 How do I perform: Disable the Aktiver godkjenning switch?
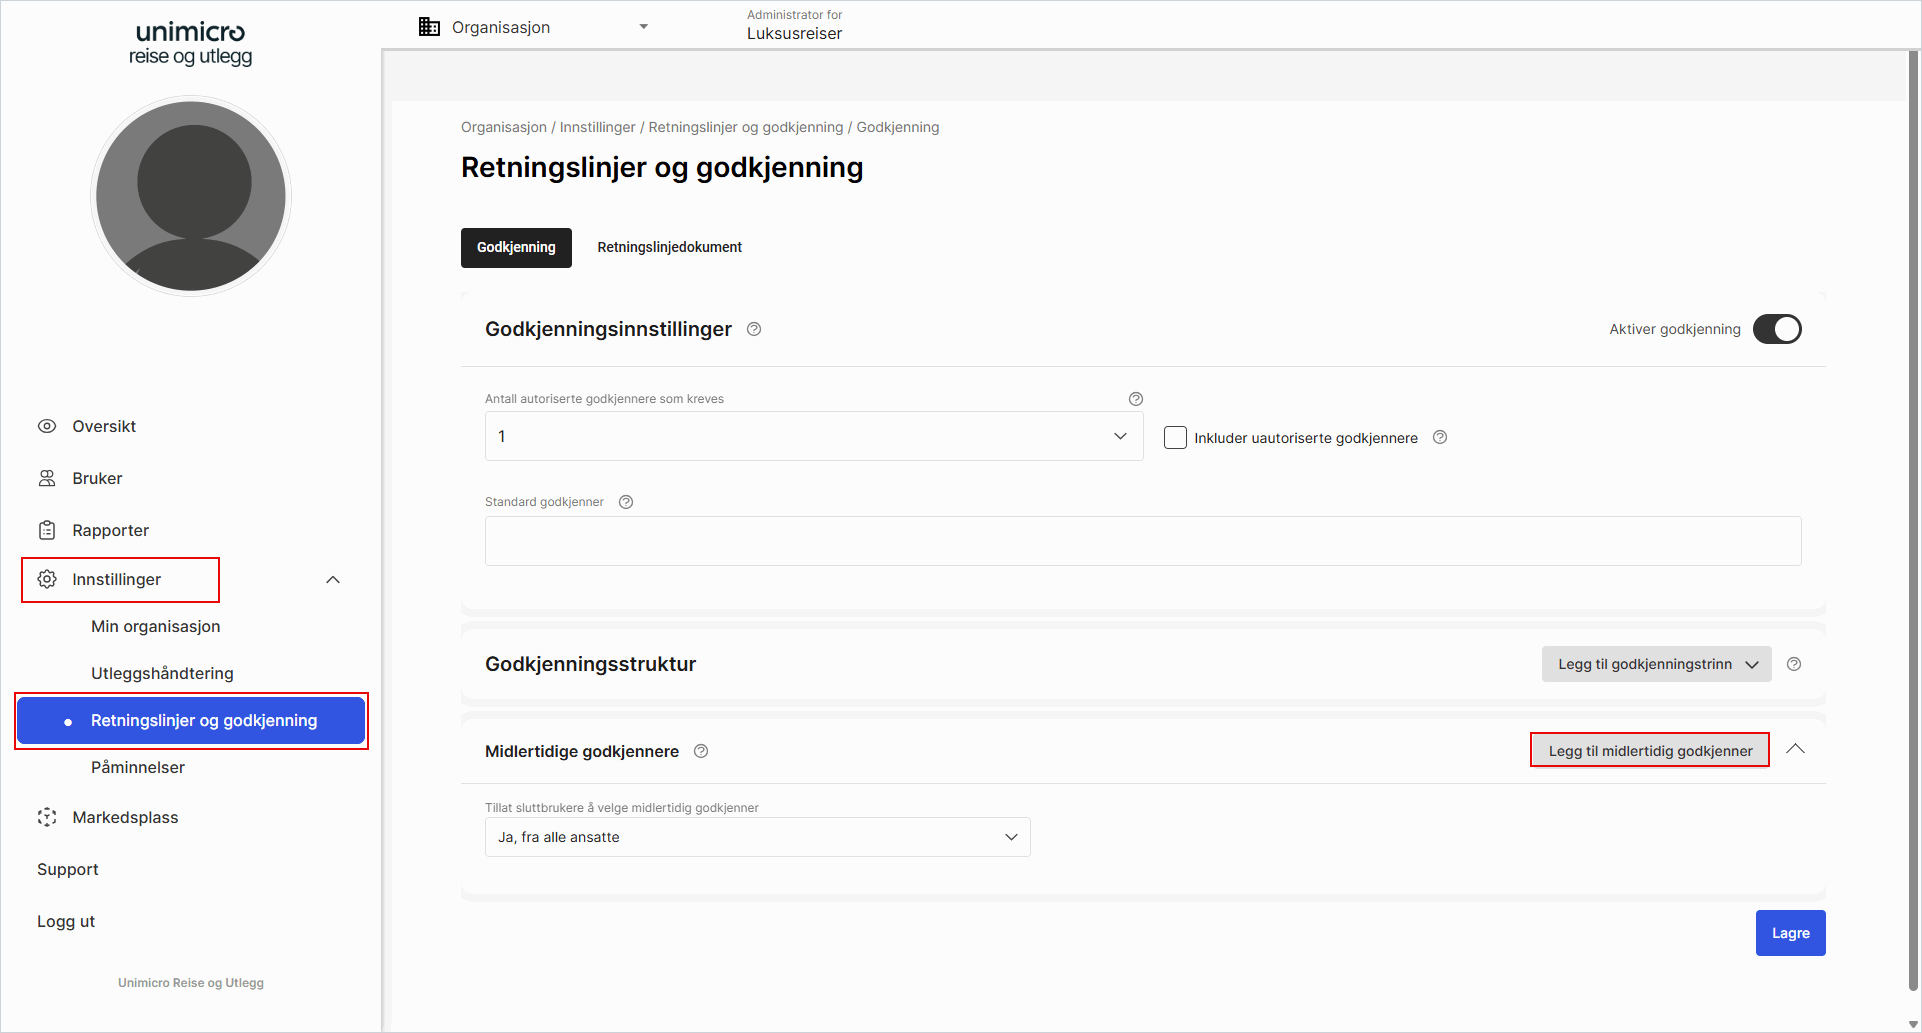tap(1776, 328)
